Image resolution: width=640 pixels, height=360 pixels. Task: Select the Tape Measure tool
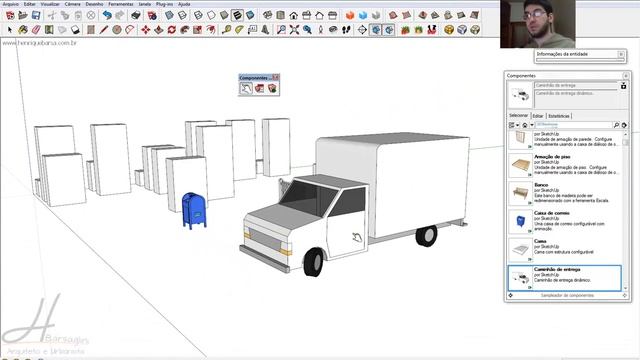(x=226, y=30)
